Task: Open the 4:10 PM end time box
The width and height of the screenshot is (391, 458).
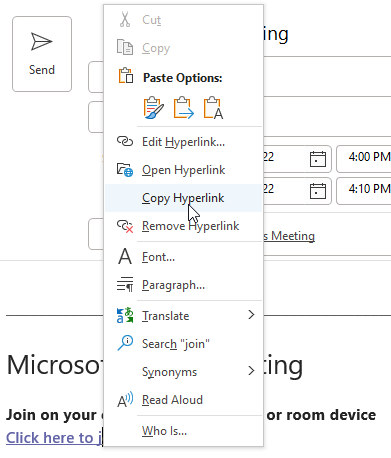Action: pyautogui.click(x=364, y=191)
